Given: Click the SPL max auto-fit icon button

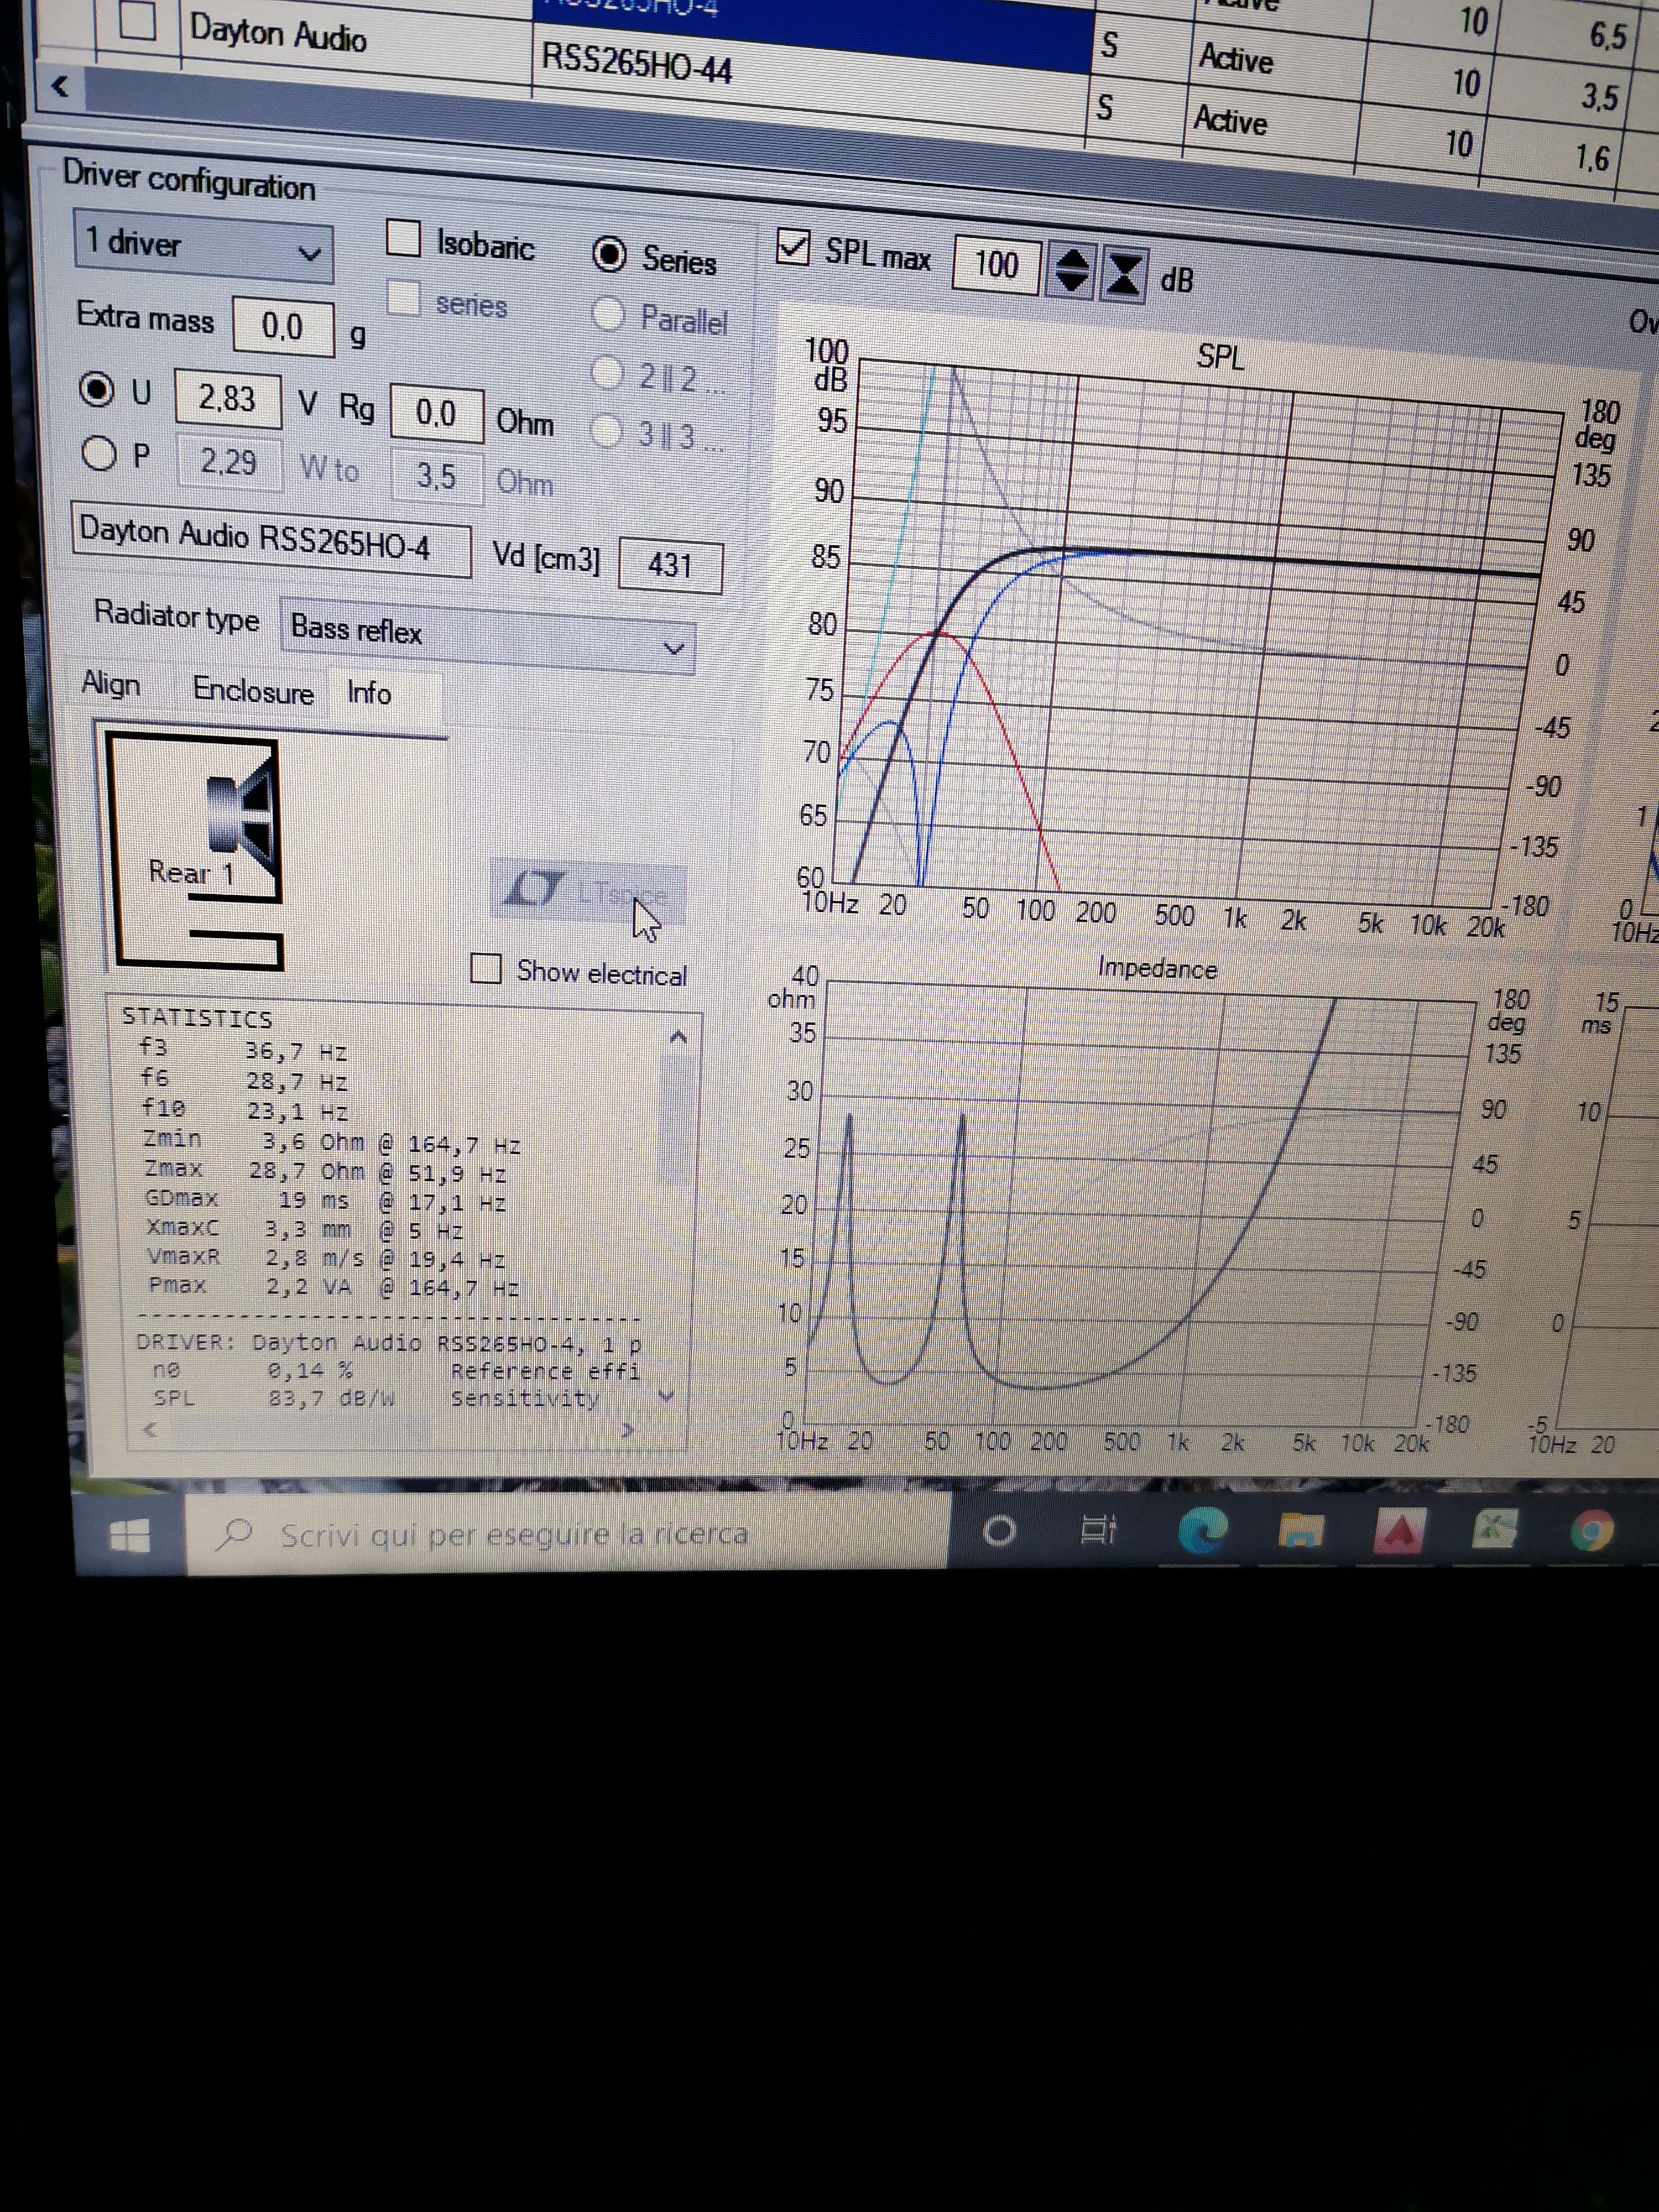Looking at the screenshot, I should pyautogui.click(x=1123, y=274).
